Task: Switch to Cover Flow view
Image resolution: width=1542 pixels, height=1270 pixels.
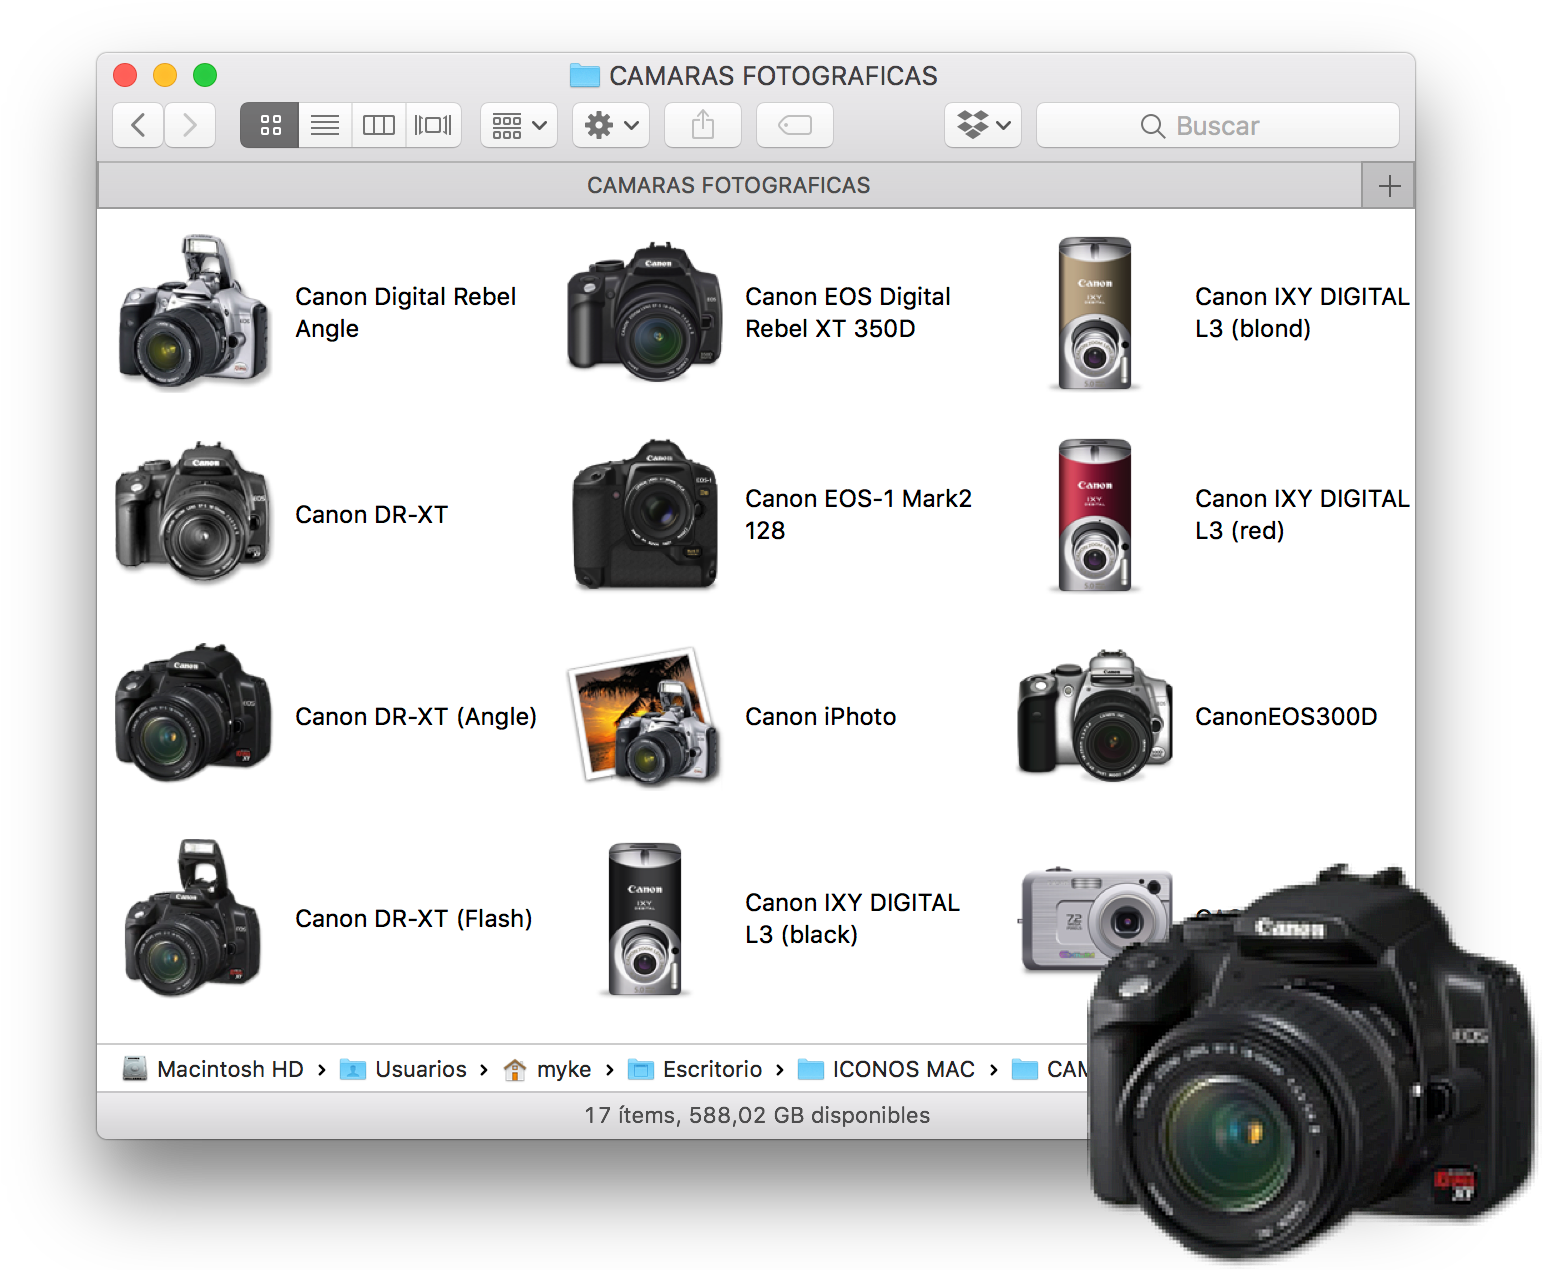Action: (x=433, y=125)
